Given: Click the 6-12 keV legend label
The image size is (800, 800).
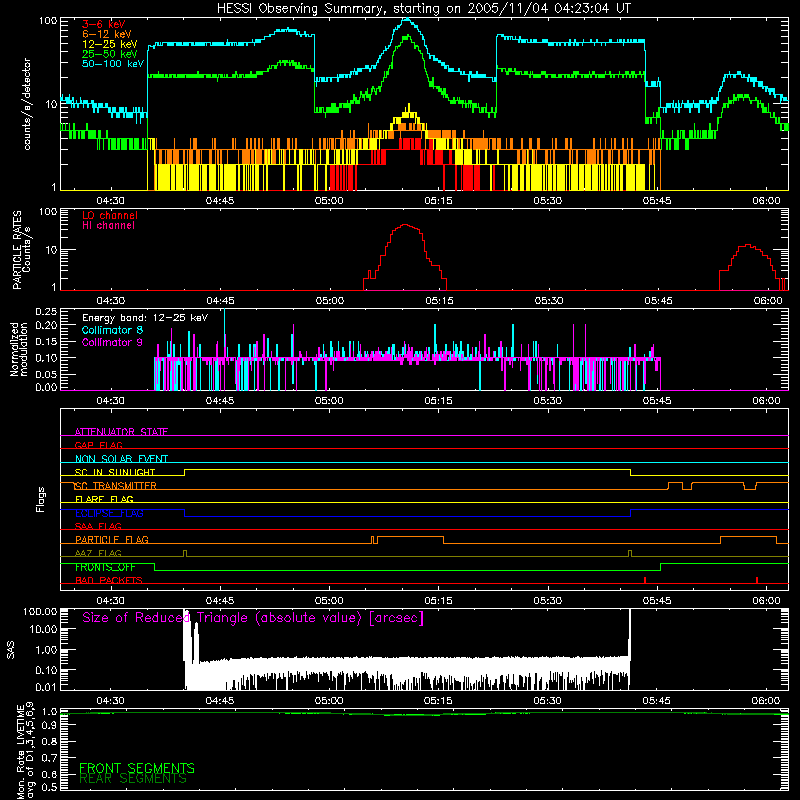Looking at the screenshot, I should (x=106, y=34).
